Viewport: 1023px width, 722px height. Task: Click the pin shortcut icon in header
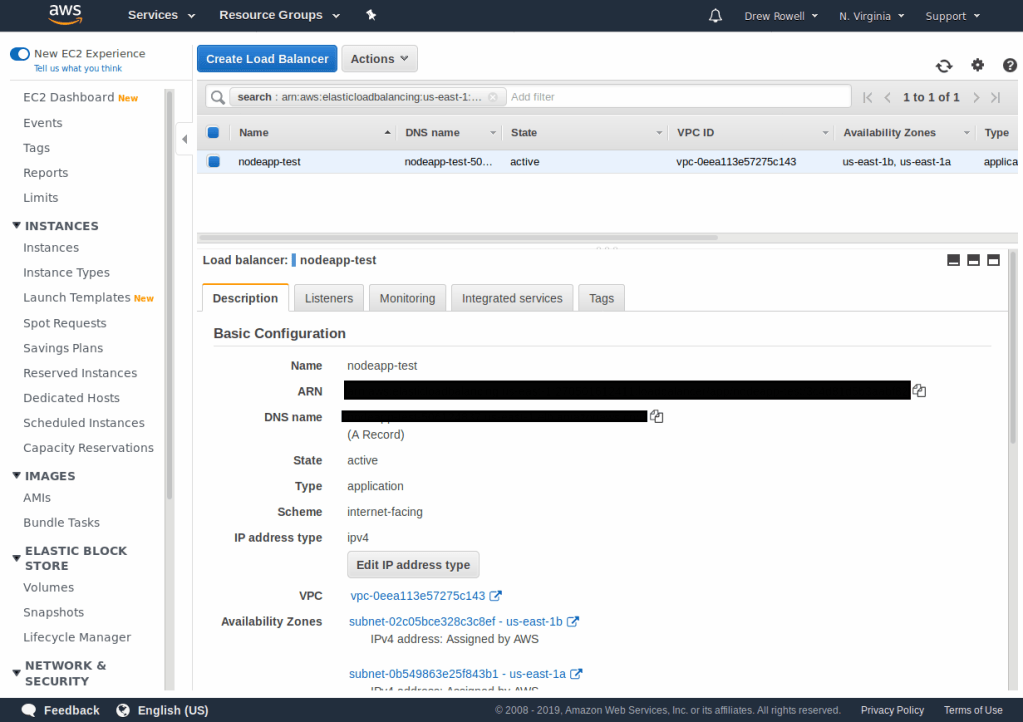pos(371,16)
